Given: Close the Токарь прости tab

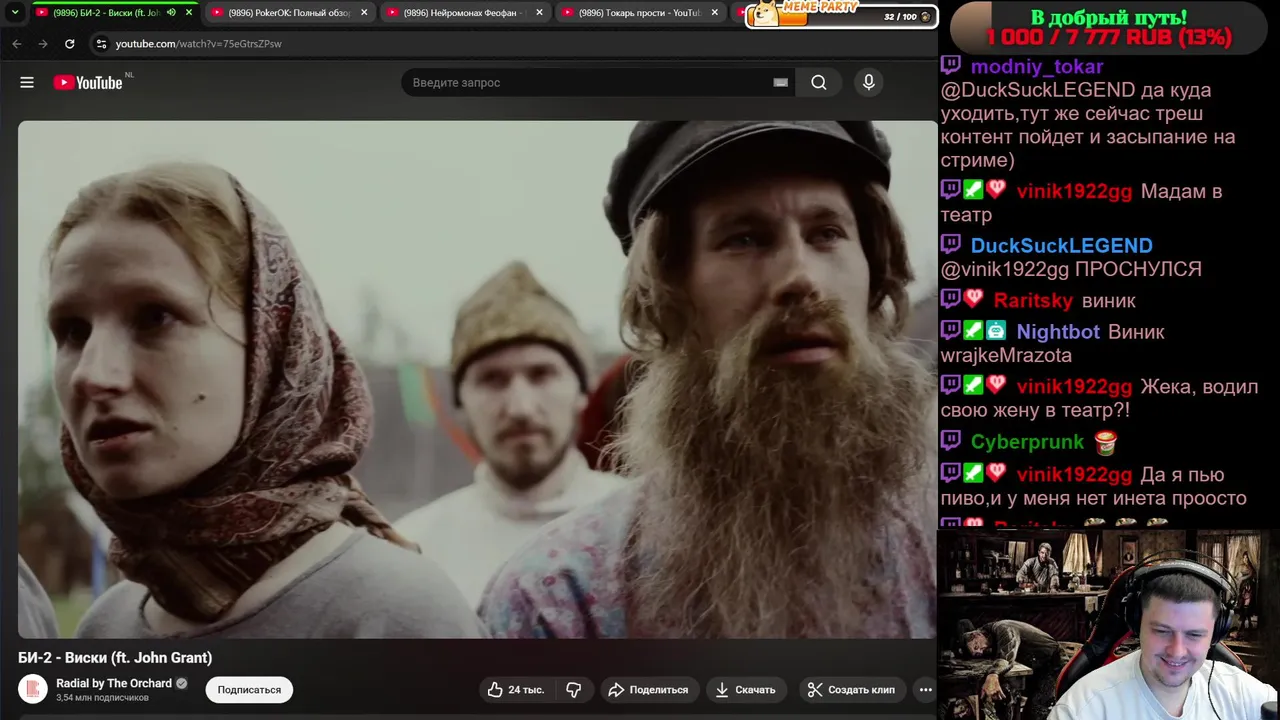Looking at the screenshot, I should (x=714, y=13).
